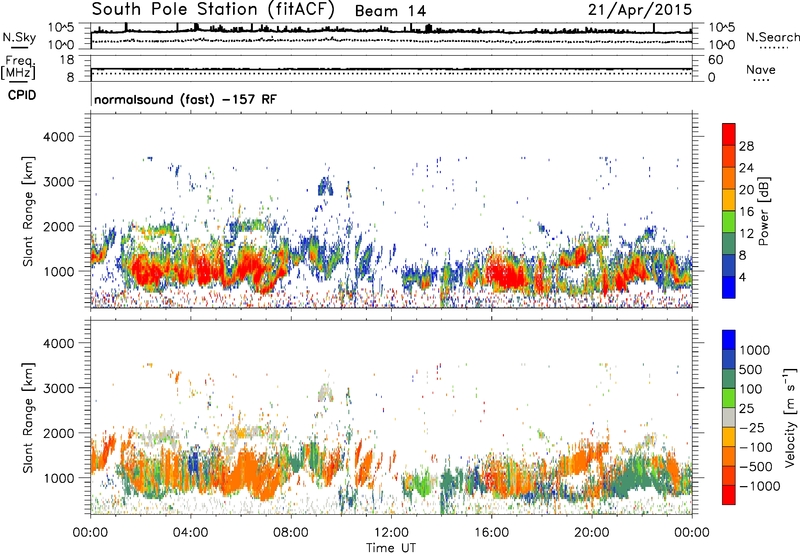Click the '12:00' time axis tick label
The width and height of the screenshot is (800, 554).
(391, 533)
